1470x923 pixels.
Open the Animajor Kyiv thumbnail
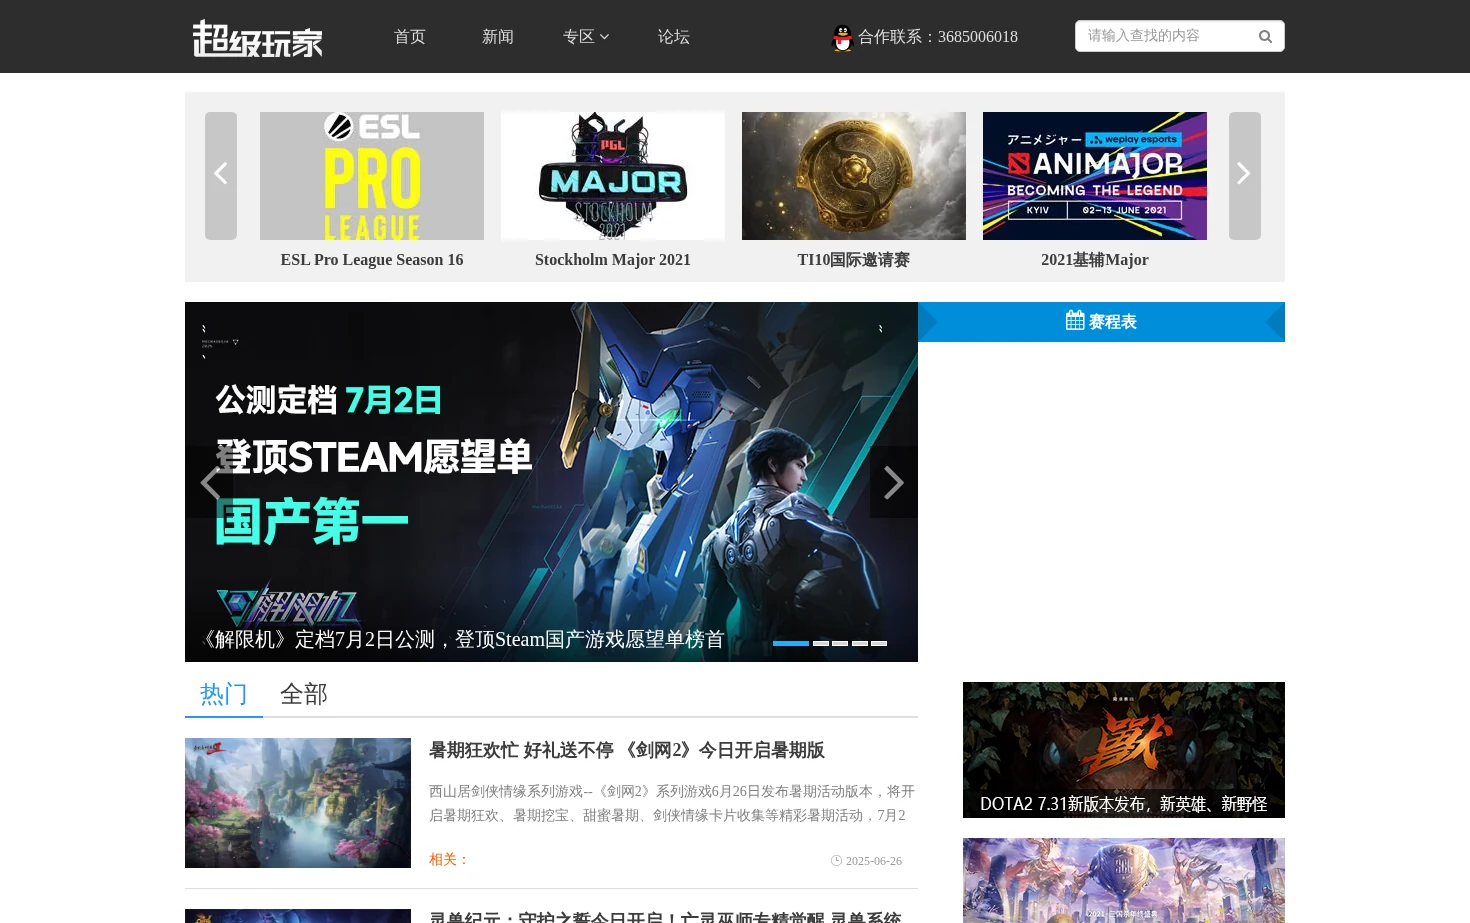tap(1095, 176)
